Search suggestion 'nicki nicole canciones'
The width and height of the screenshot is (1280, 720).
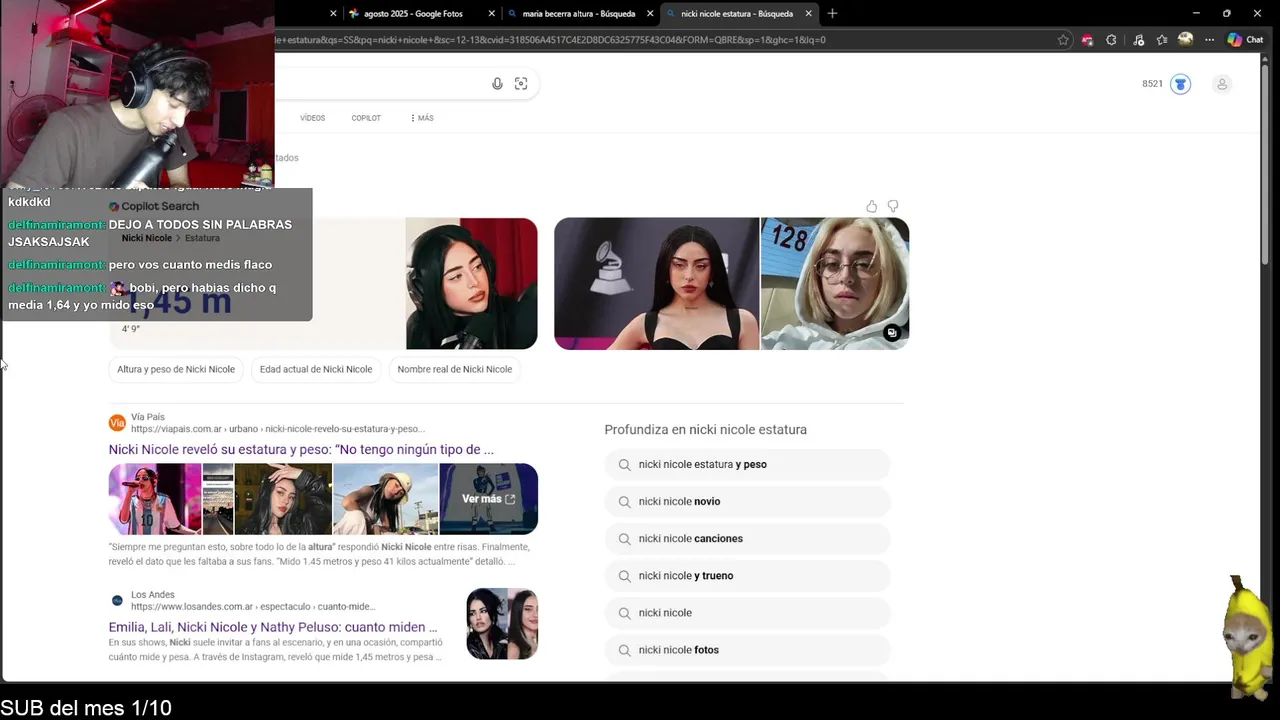coord(747,538)
